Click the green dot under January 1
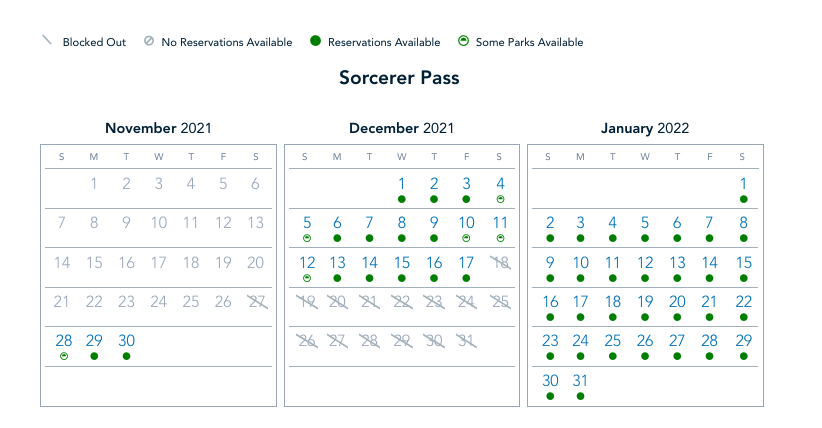822x428 pixels. pos(744,200)
